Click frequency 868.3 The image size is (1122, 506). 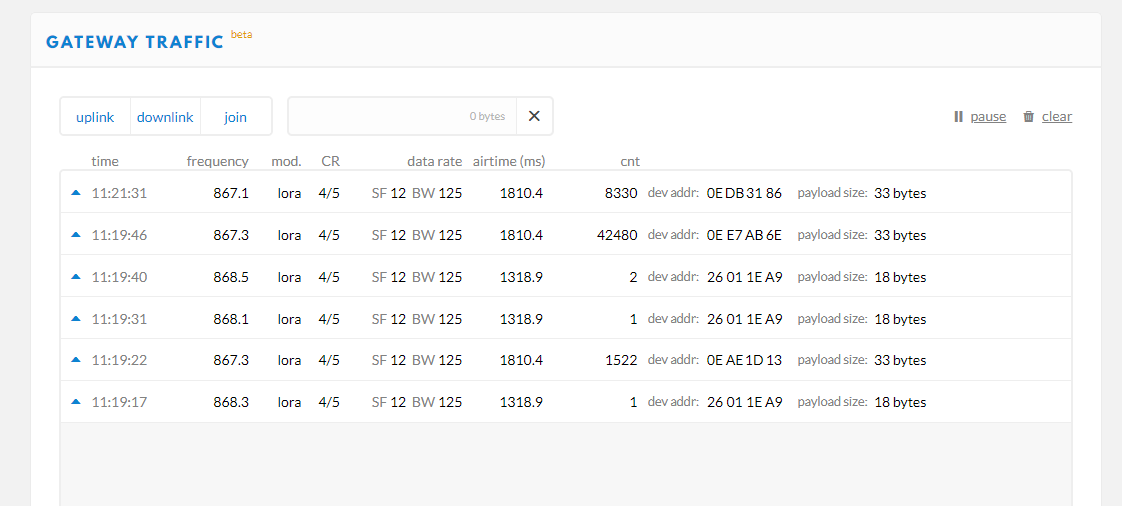tap(231, 402)
